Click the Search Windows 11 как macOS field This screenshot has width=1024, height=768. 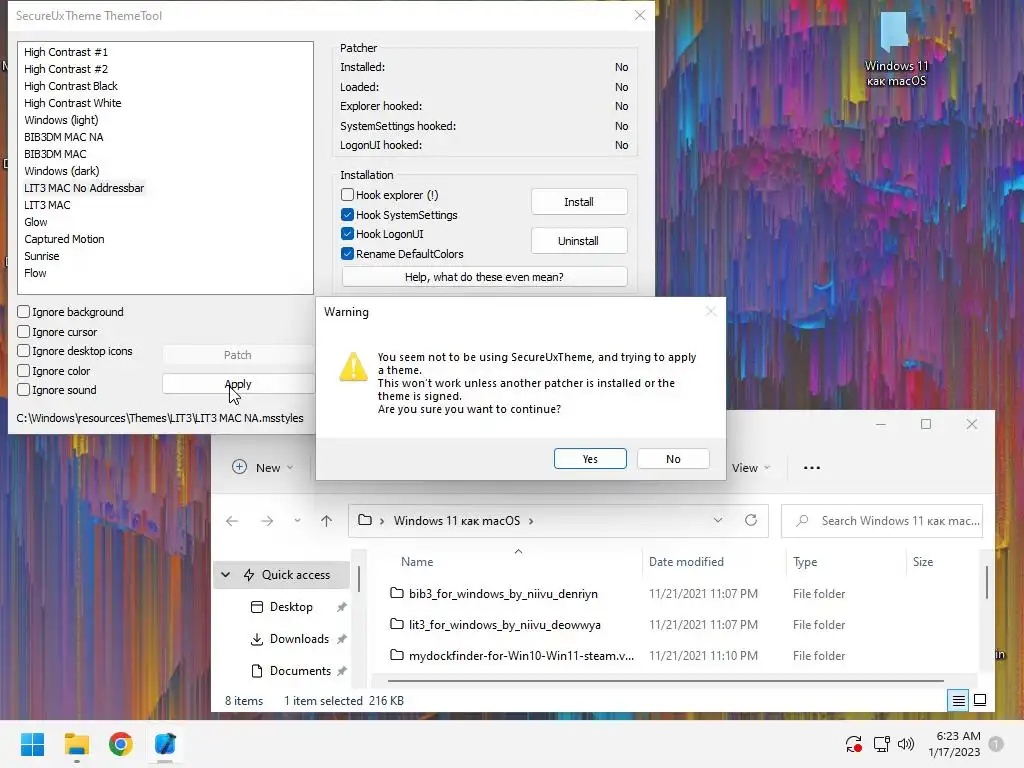pyautogui.click(x=882, y=520)
